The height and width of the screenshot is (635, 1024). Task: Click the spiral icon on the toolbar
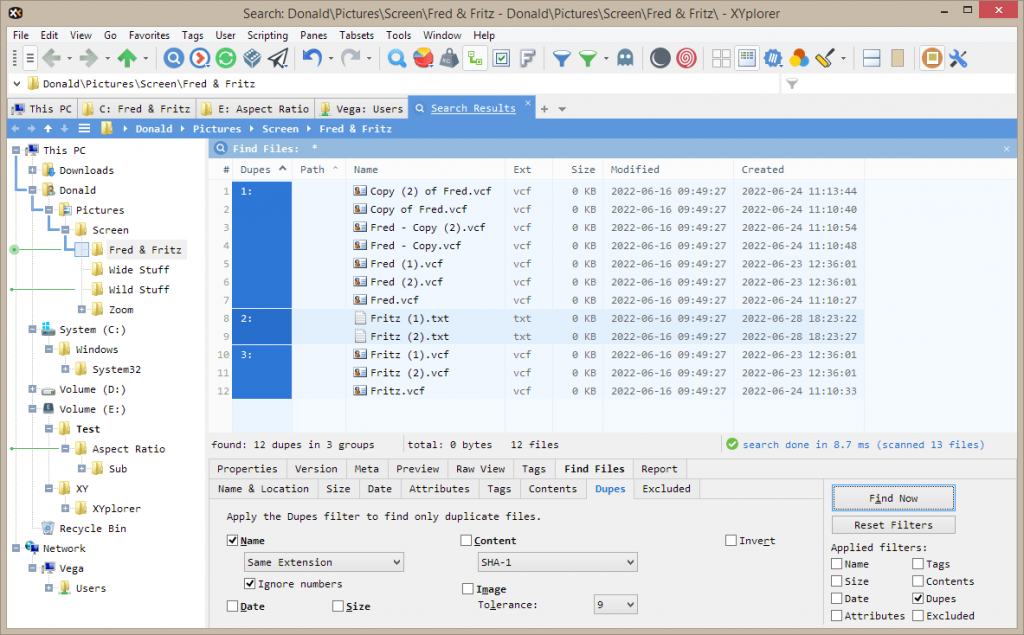tap(686, 58)
